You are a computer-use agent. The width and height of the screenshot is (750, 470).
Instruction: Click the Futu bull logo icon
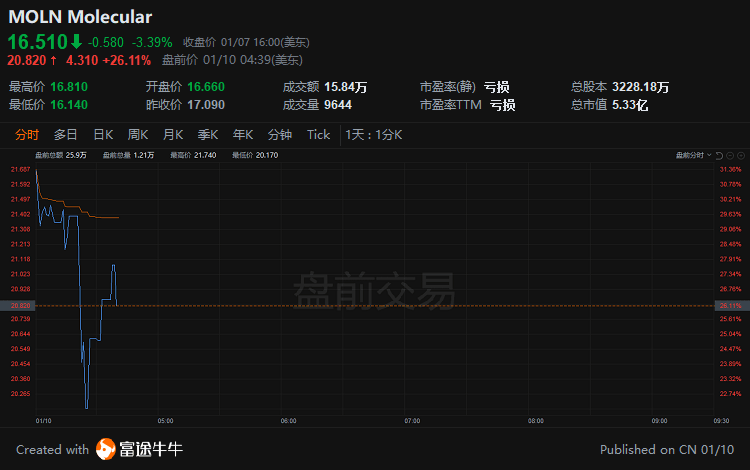point(105,449)
